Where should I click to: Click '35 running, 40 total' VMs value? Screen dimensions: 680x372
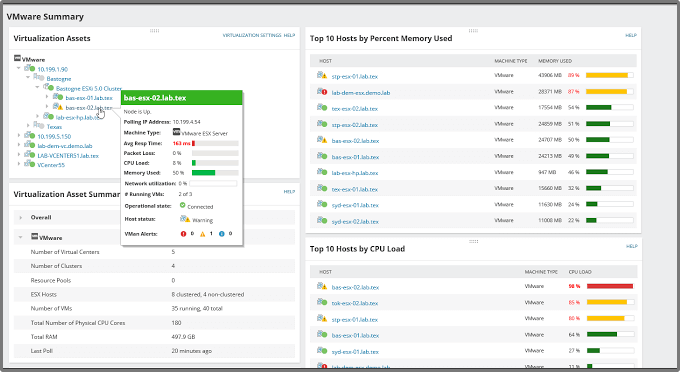tap(197, 309)
